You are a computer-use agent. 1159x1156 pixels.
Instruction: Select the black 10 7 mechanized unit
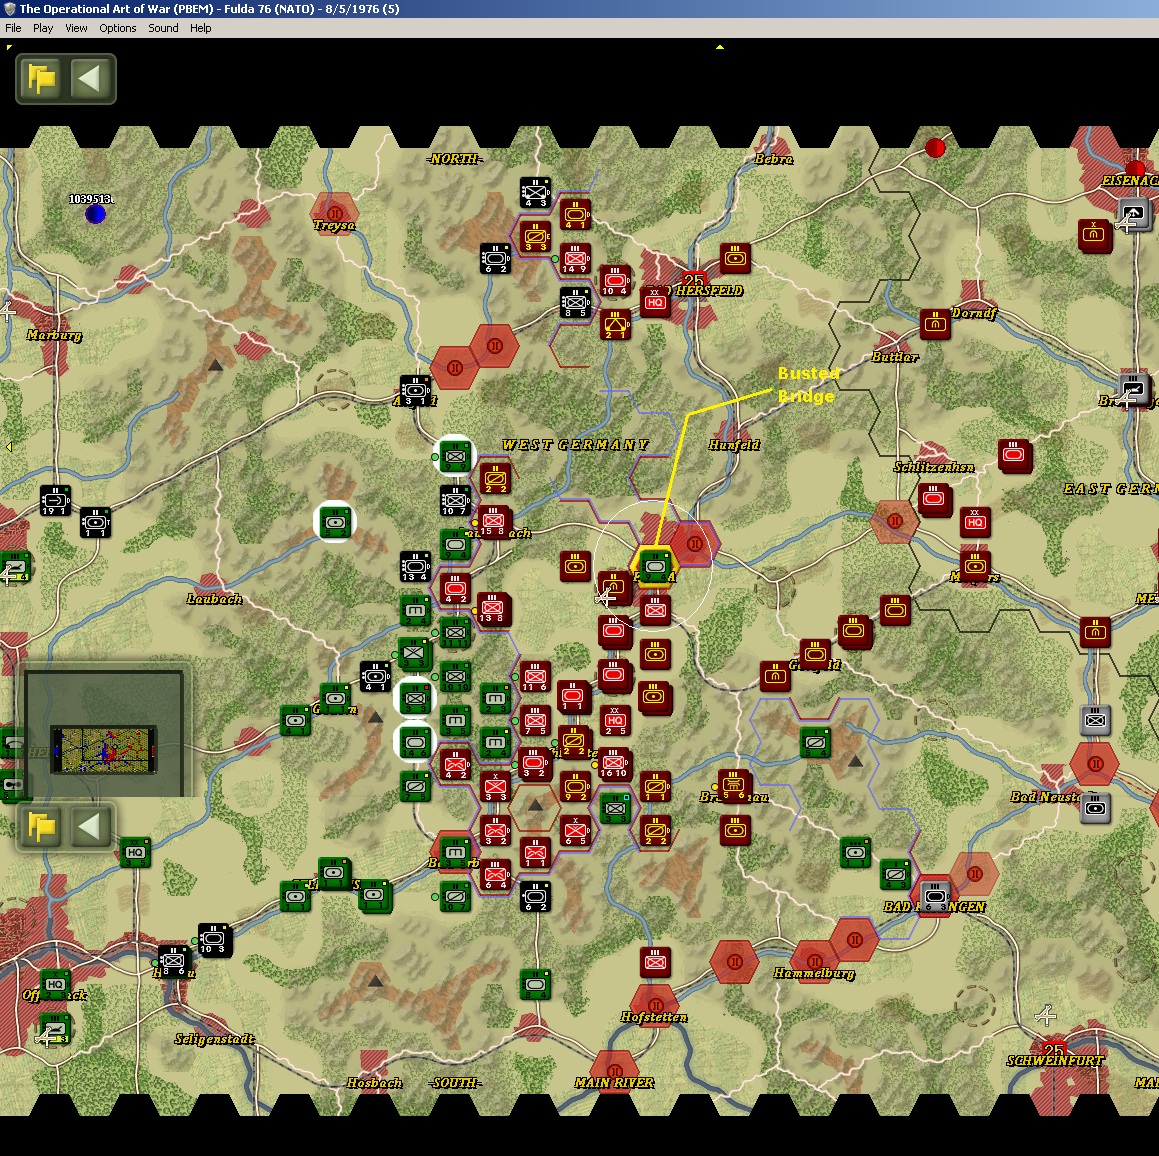tap(455, 500)
